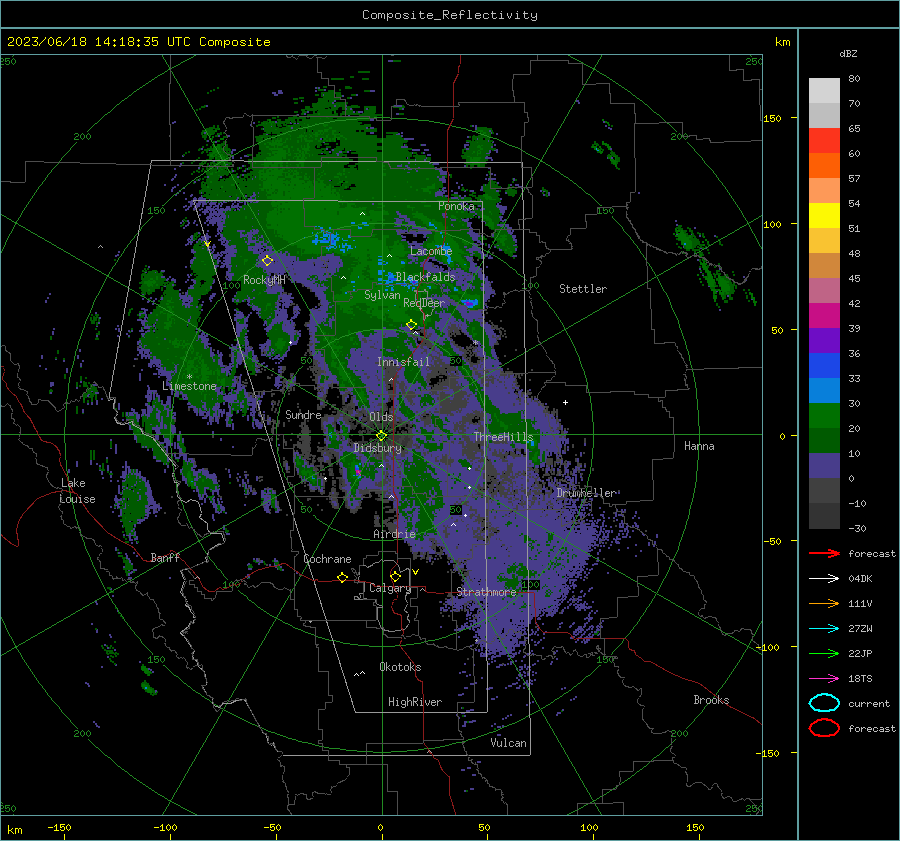
Task: Select the slate-purple swatch between 10 and 0 dBZ
Action: (824, 466)
